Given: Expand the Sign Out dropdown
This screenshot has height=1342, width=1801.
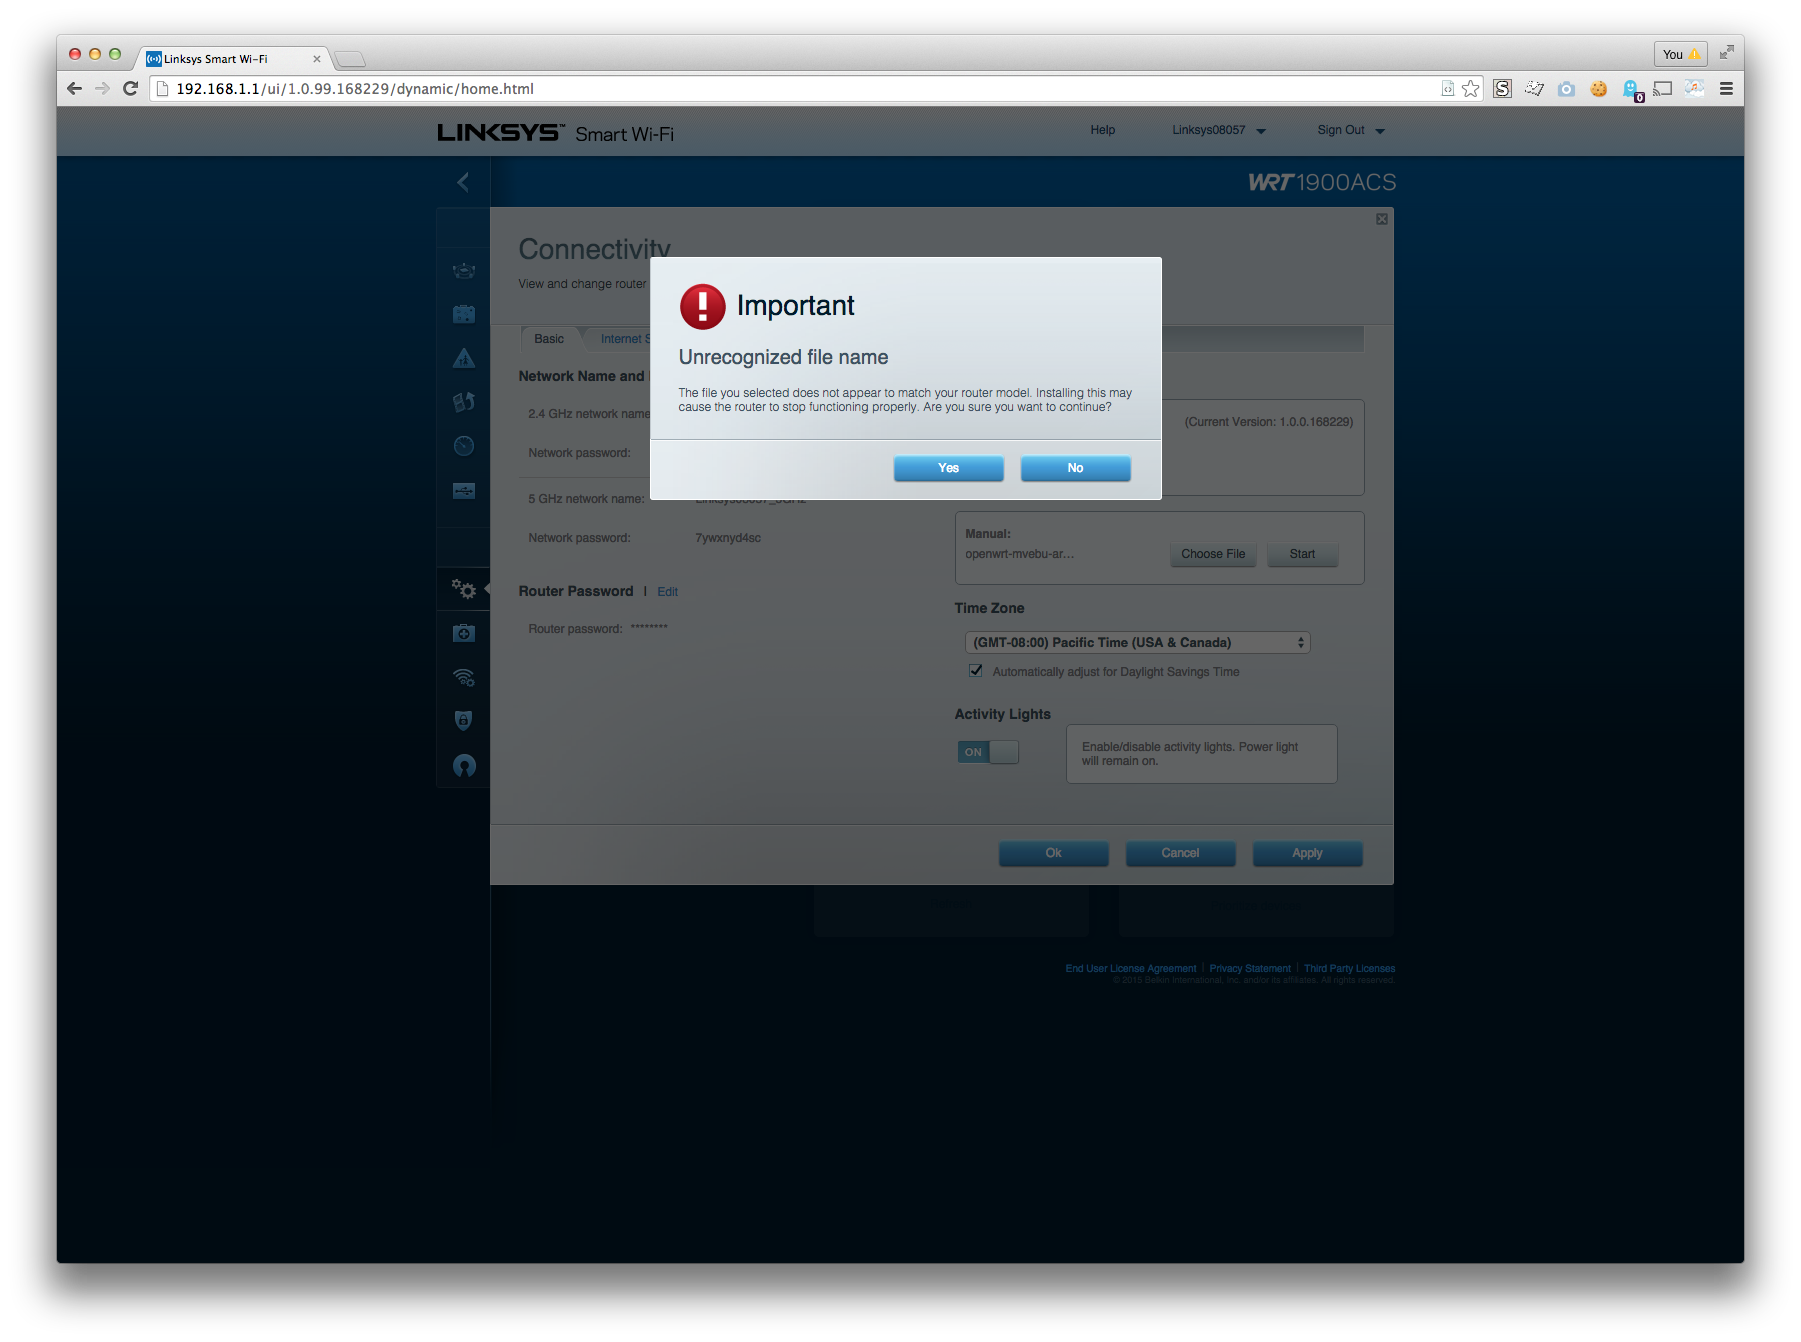Looking at the screenshot, I should (1350, 130).
